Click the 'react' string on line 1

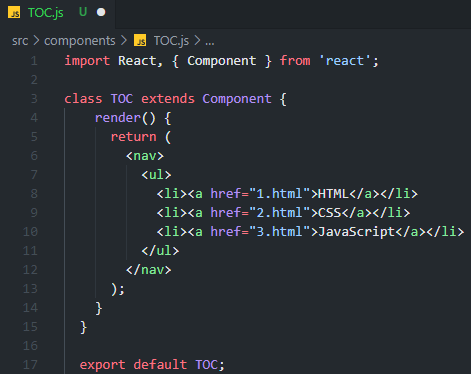(x=345, y=61)
